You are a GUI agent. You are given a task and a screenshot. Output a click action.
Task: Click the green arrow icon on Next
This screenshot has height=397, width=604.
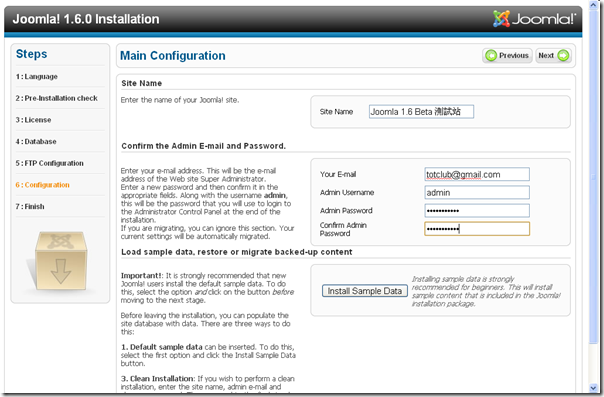click(563, 55)
